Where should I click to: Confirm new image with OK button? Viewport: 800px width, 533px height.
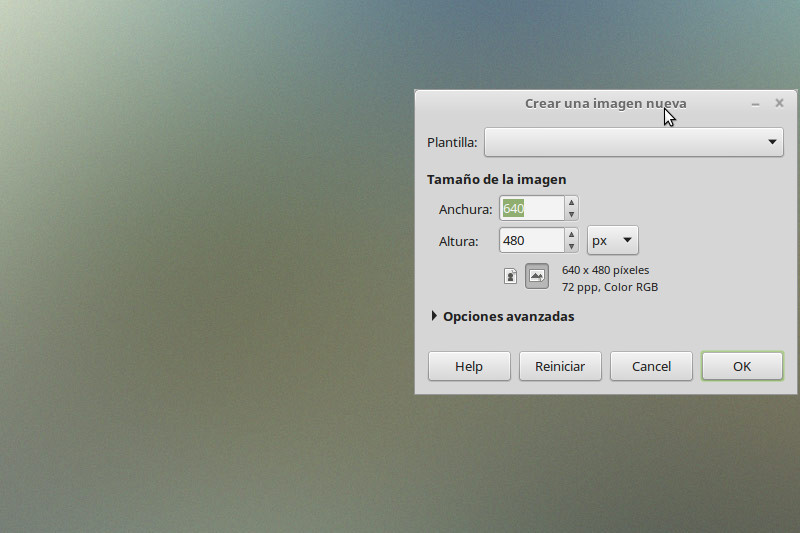click(x=742, y=366)
